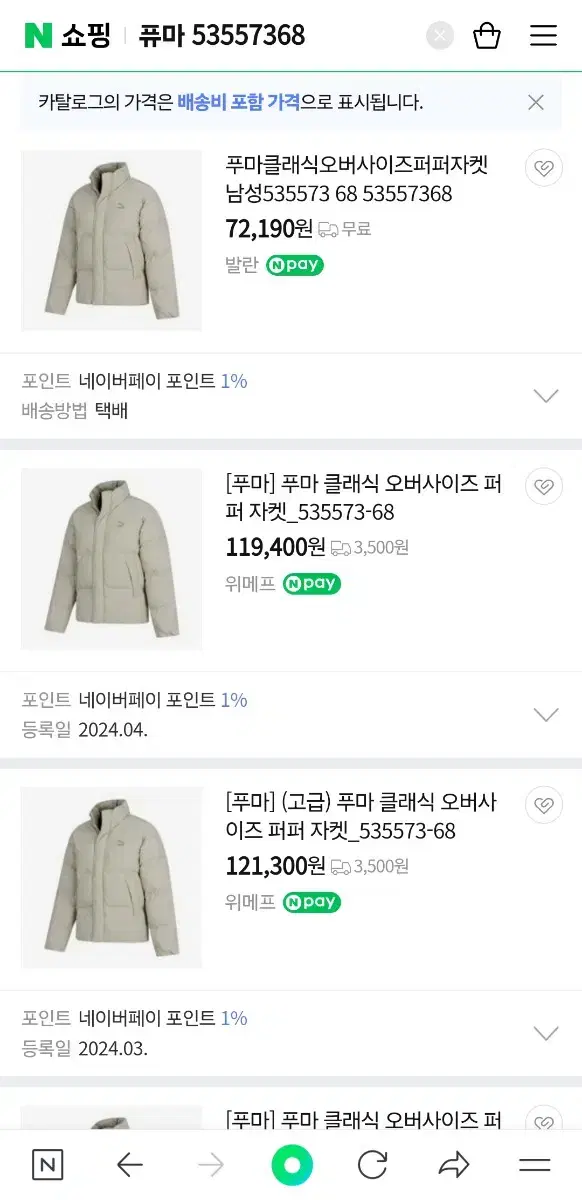Screen dimensions: 582x1200
Task: Tap the green circle home button
Action: tap(292, 1164)
